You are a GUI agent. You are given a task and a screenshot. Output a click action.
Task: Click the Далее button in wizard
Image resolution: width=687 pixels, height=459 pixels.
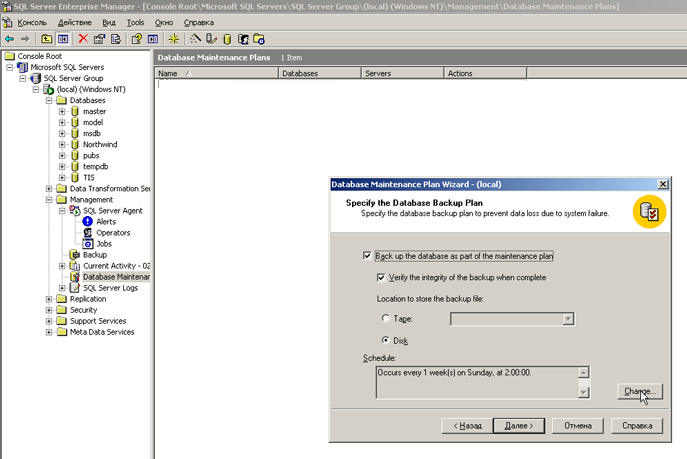[519, 425]
